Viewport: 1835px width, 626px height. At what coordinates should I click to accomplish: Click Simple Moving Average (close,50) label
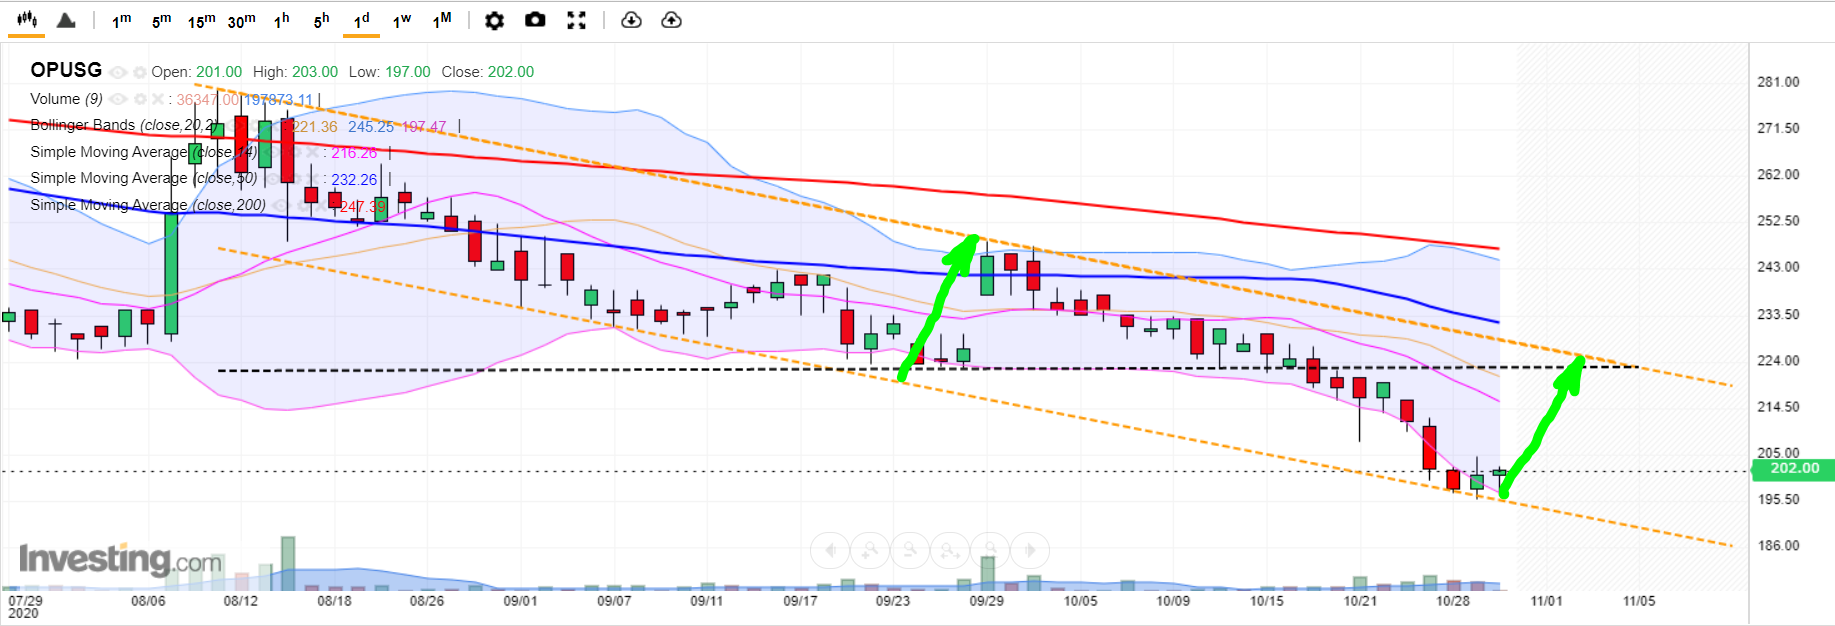[143, 178]
